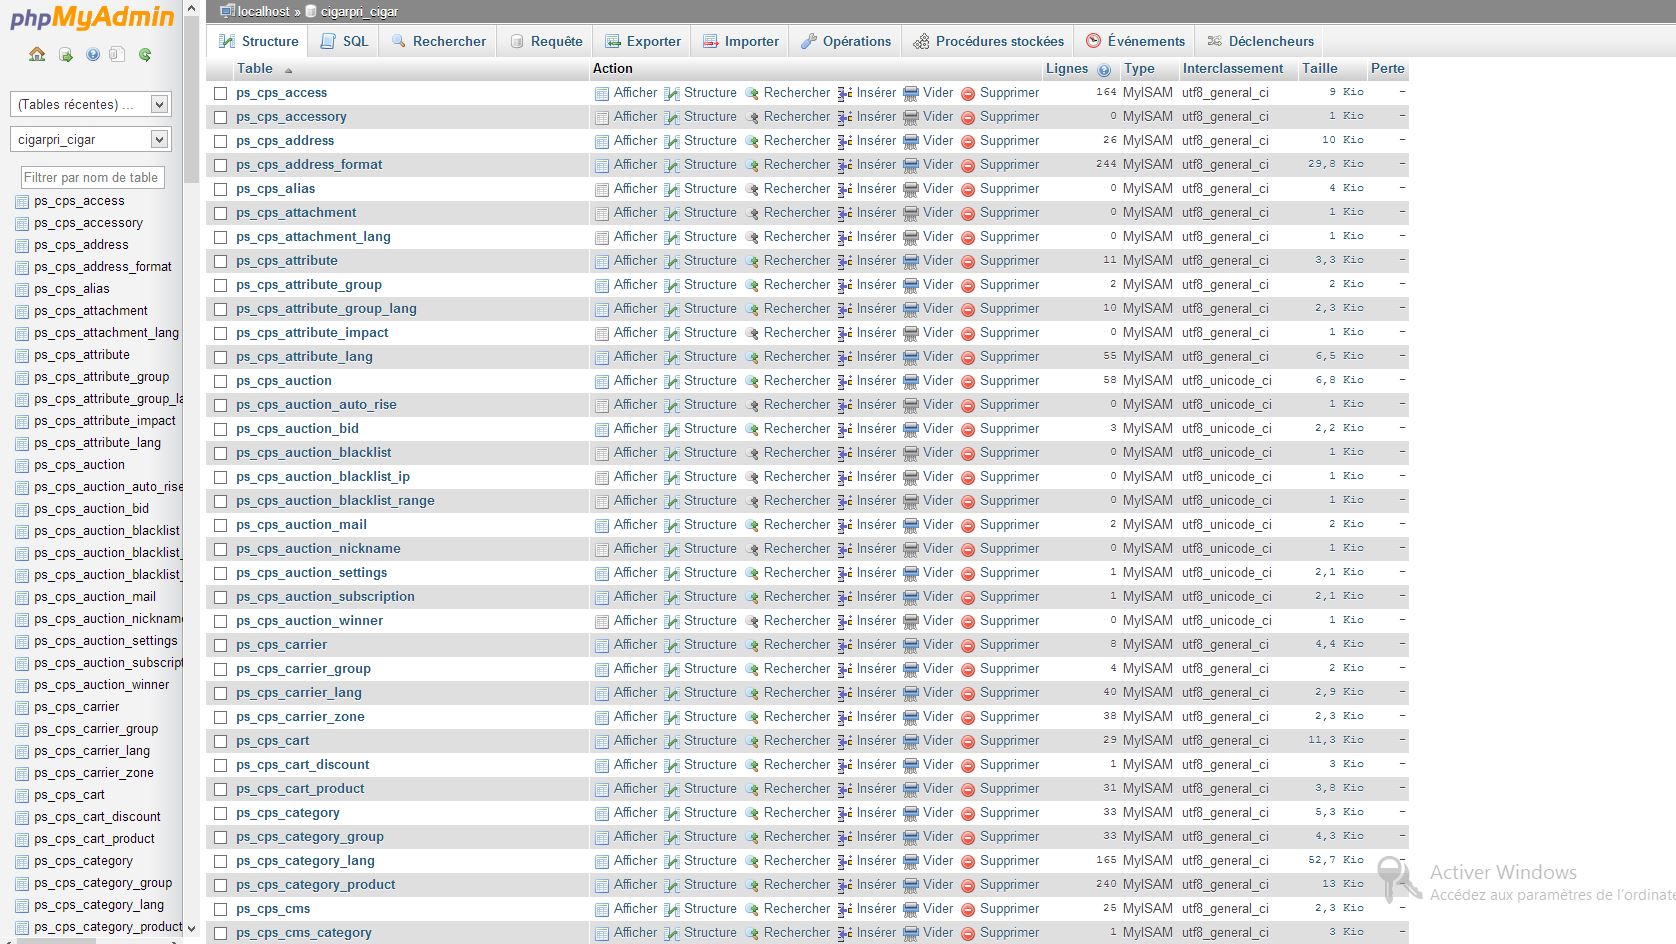1676x944 pixels.
Task: Open the Procédures stockées tab
Action: point(988,41)
